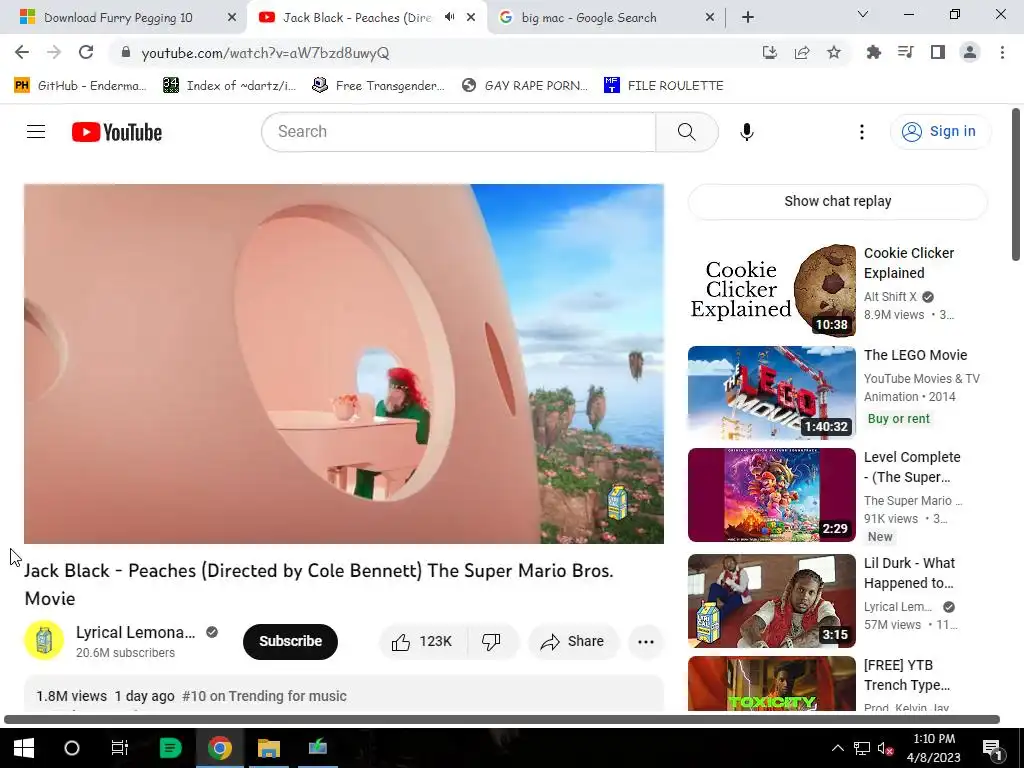1024x768 pixels.
Task: Reload the current page
Action: (86, 53)
